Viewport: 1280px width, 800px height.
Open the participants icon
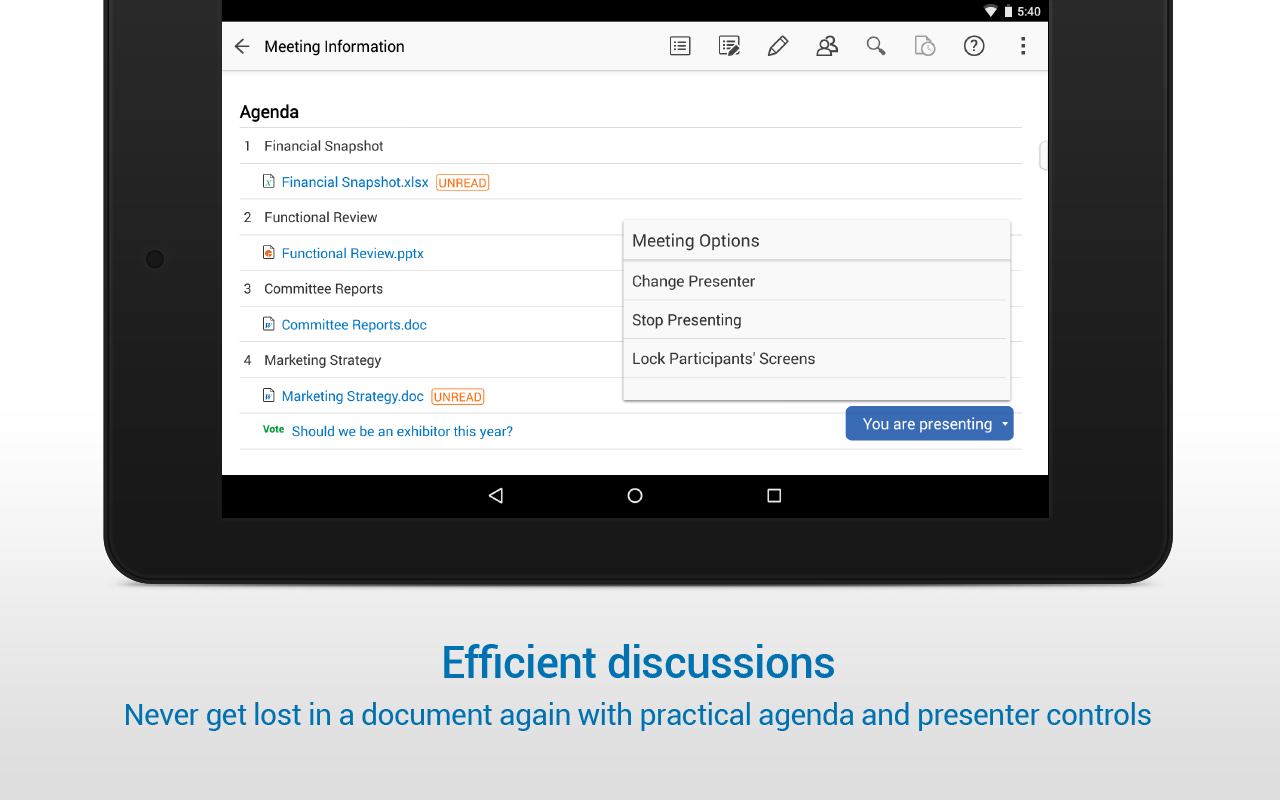(827, 46)
